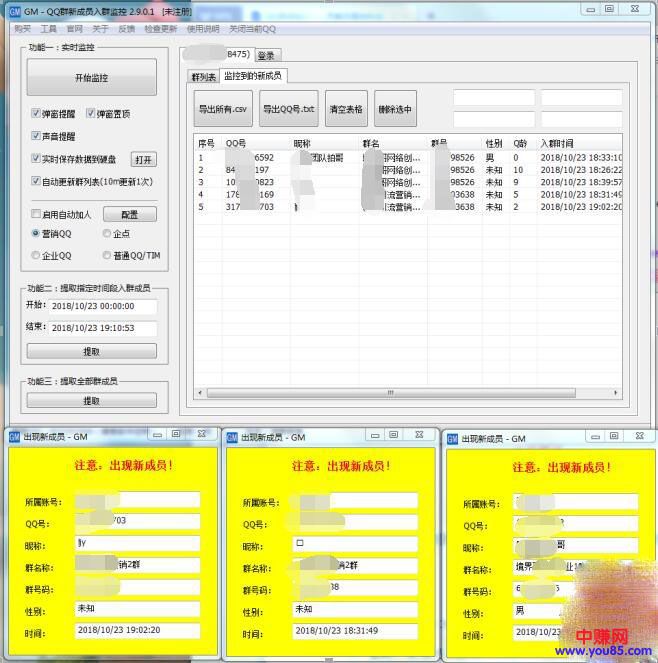Open the 官网 menu
658x663 pixels.
coord(74,29)
